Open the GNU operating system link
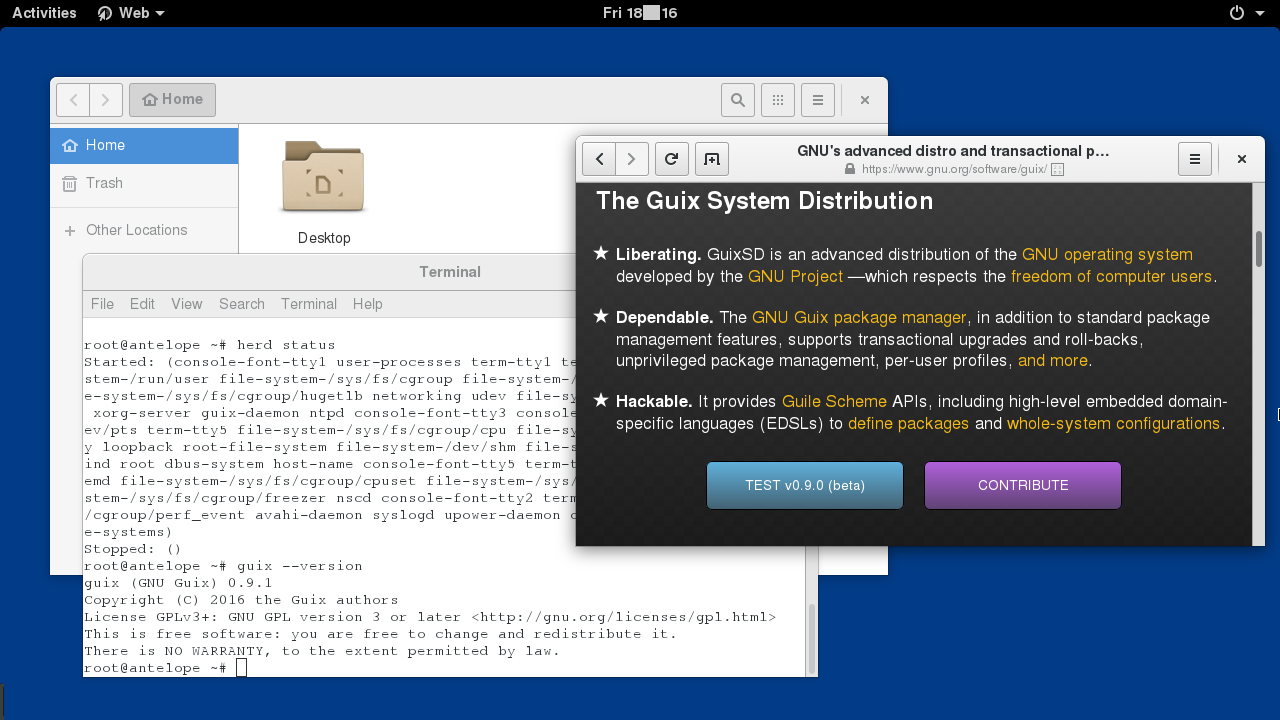 pos(1107,254)
